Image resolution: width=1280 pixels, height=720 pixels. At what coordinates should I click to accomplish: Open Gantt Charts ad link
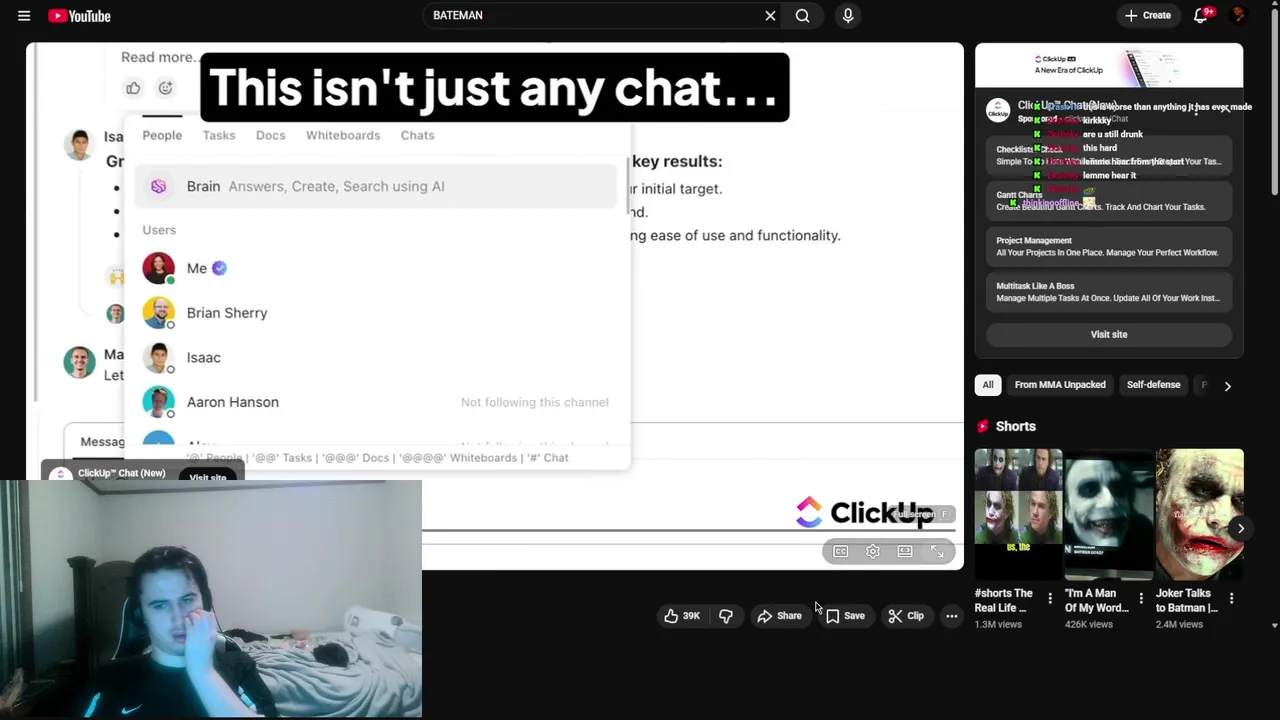pyautogui.click(x=1109, y=201)
